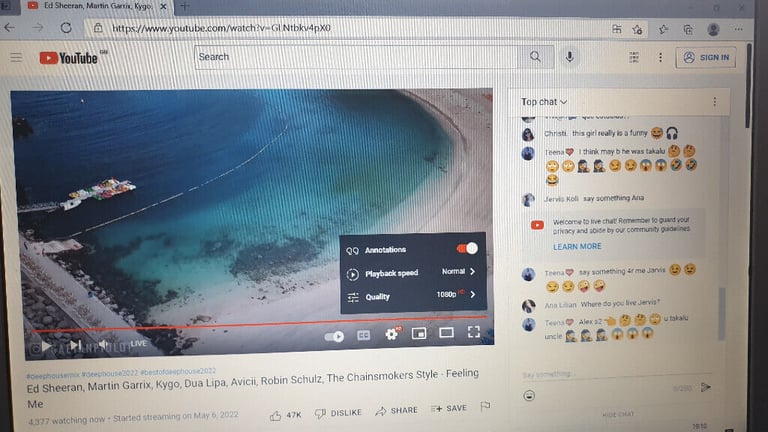Open the #deephousemix hashtag link
This screenshot has height=432, width=768.
tap(53, 375)
